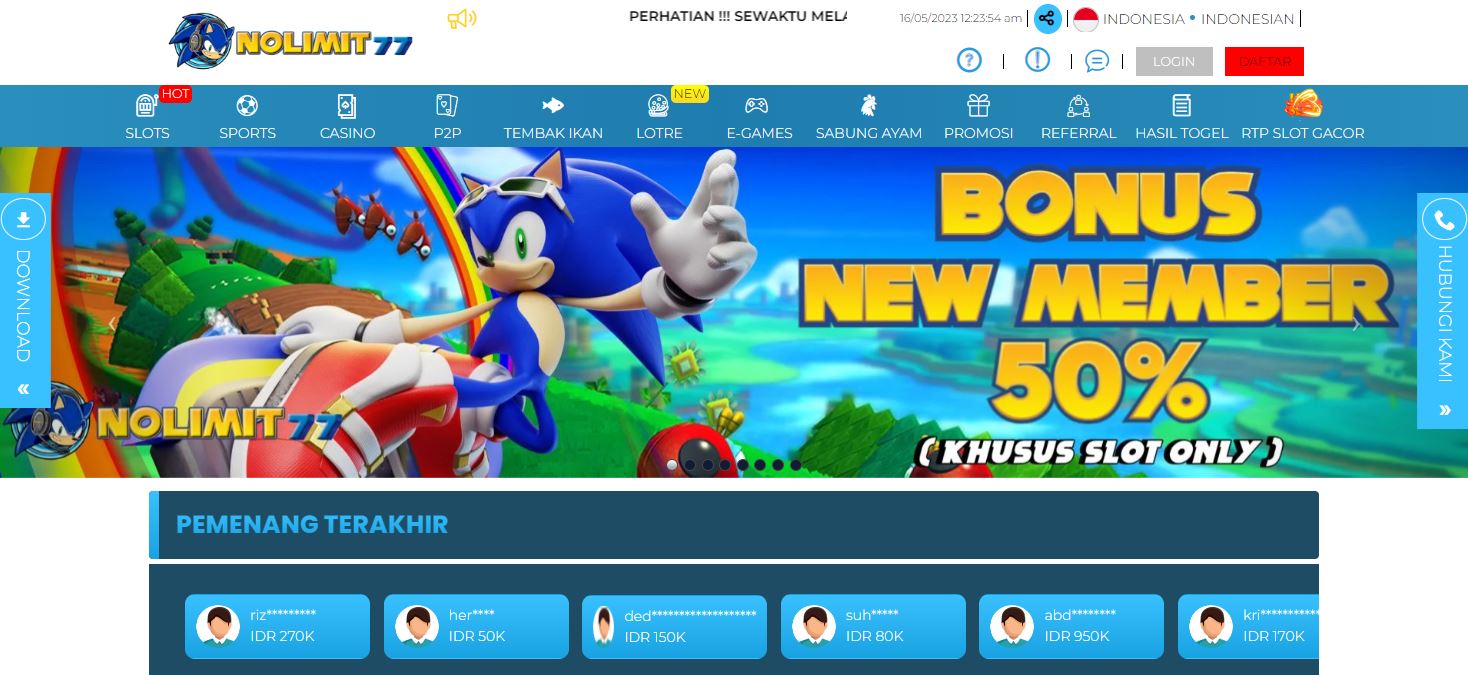Click the Sports soccer ball icon
Viewport: 1468px width, 675px height.
(x=247, y=105)
